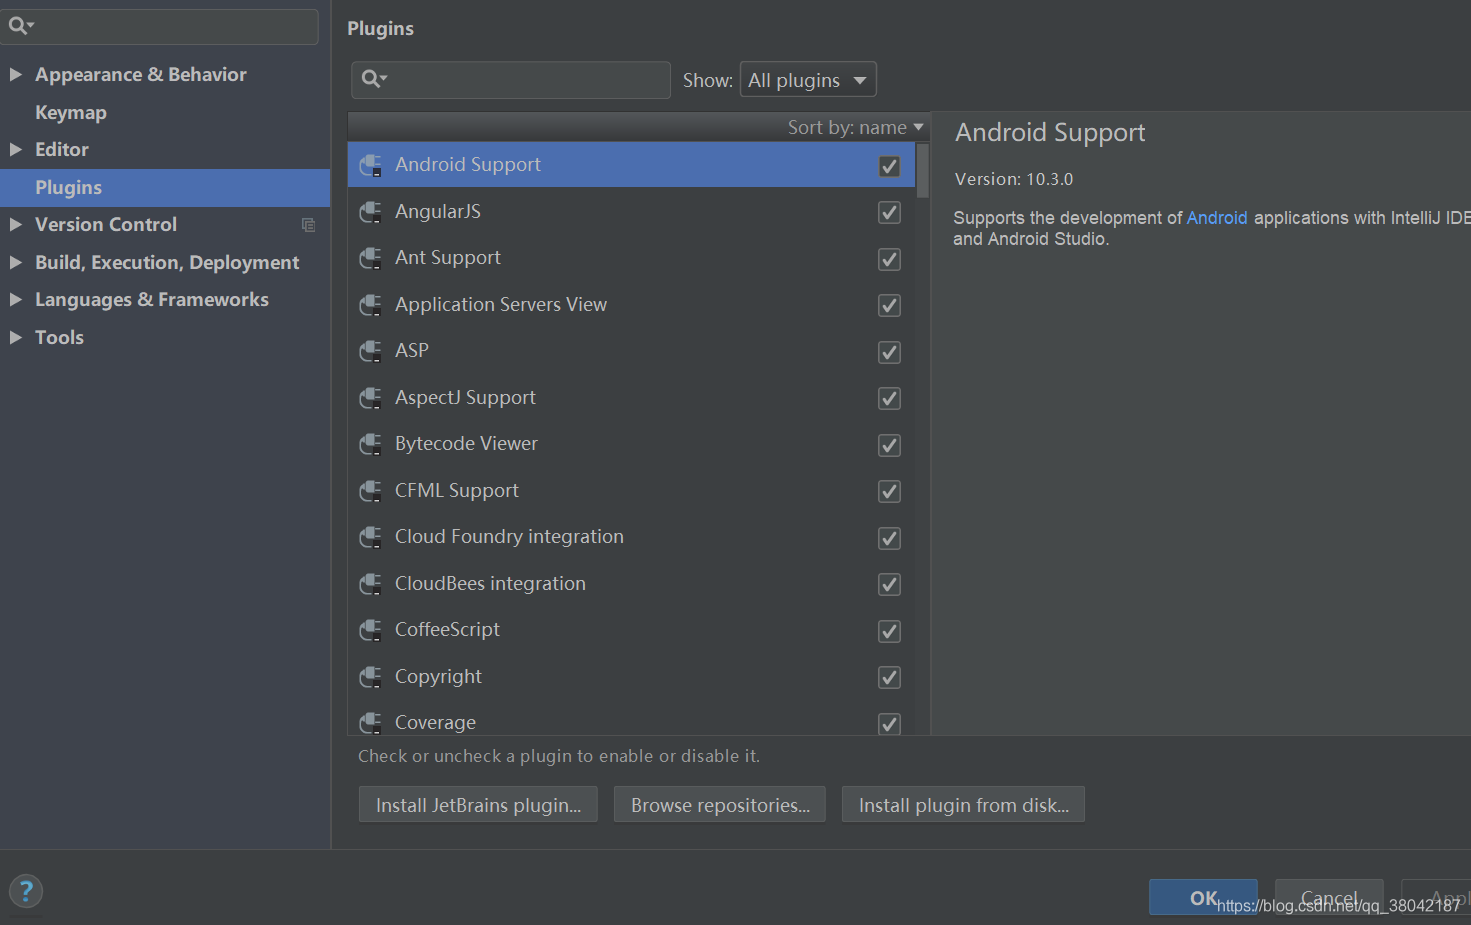Click the Android Support plugin icon
Image resolution: width=1471 pixels, height=925 pixels.
pos(370,165)
